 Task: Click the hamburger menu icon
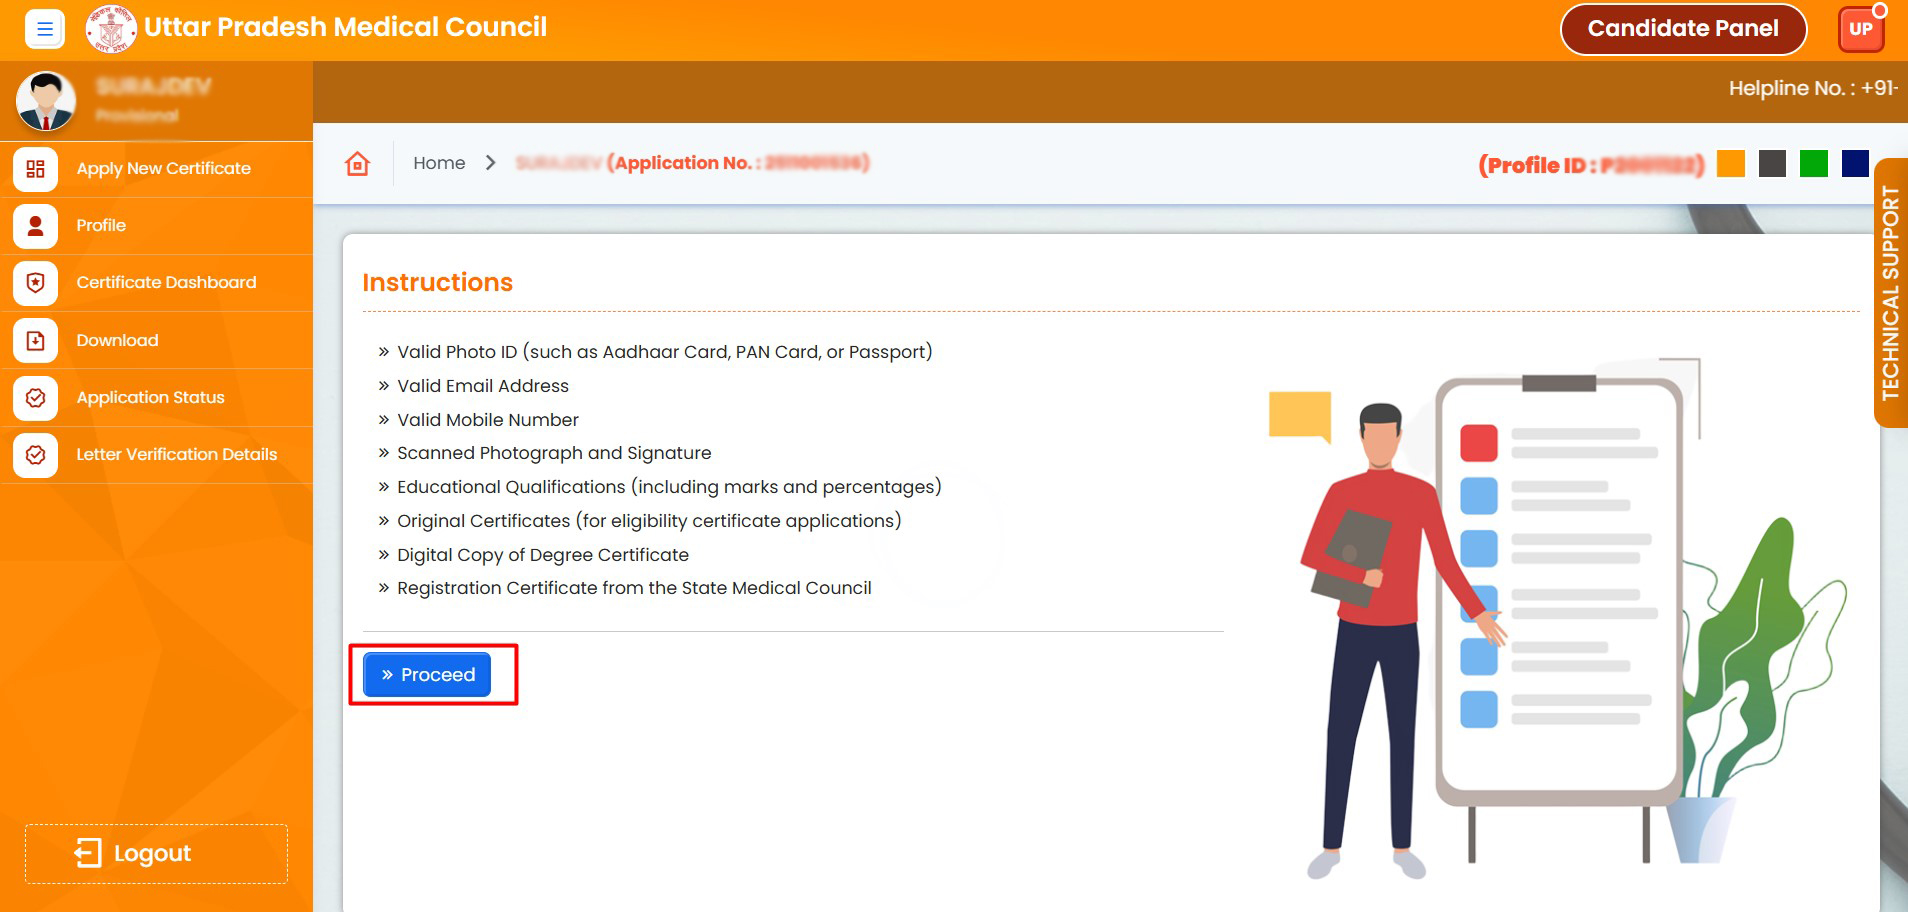44,29
